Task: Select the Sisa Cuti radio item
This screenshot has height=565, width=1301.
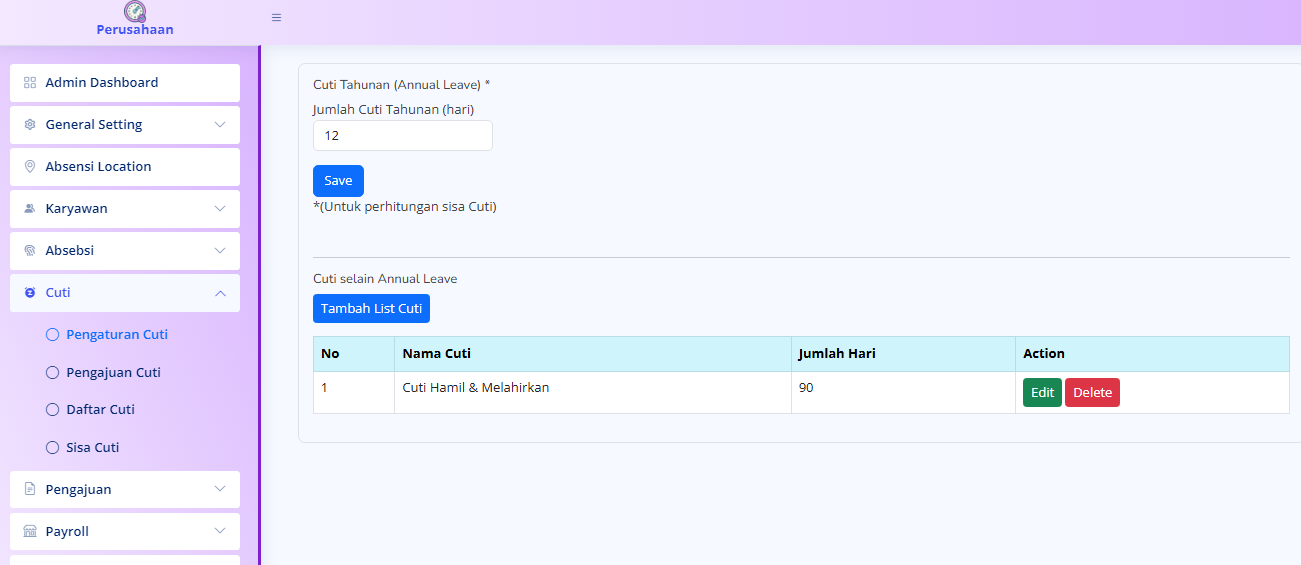Action: tap(53, 448)
